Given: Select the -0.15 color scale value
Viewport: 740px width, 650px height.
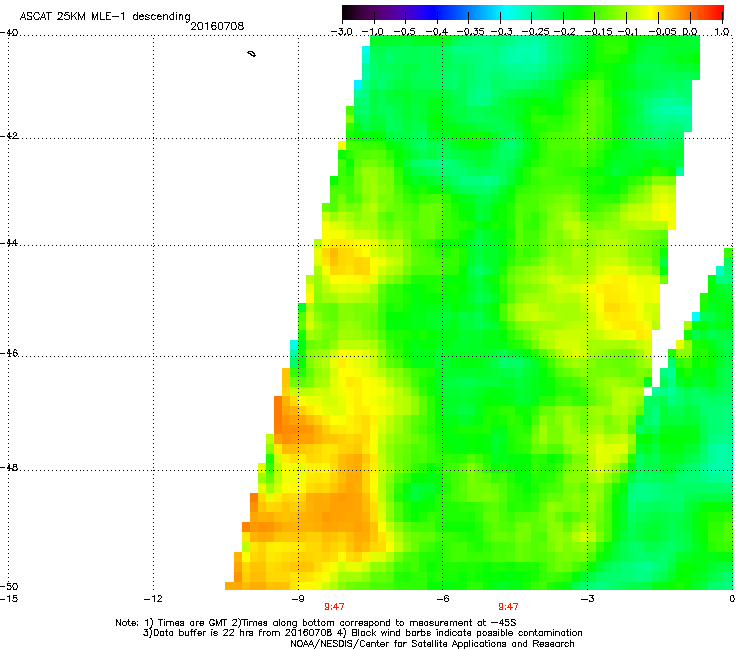Looking at the screenshot, I should pyautogui.click(x=598, y=32).
